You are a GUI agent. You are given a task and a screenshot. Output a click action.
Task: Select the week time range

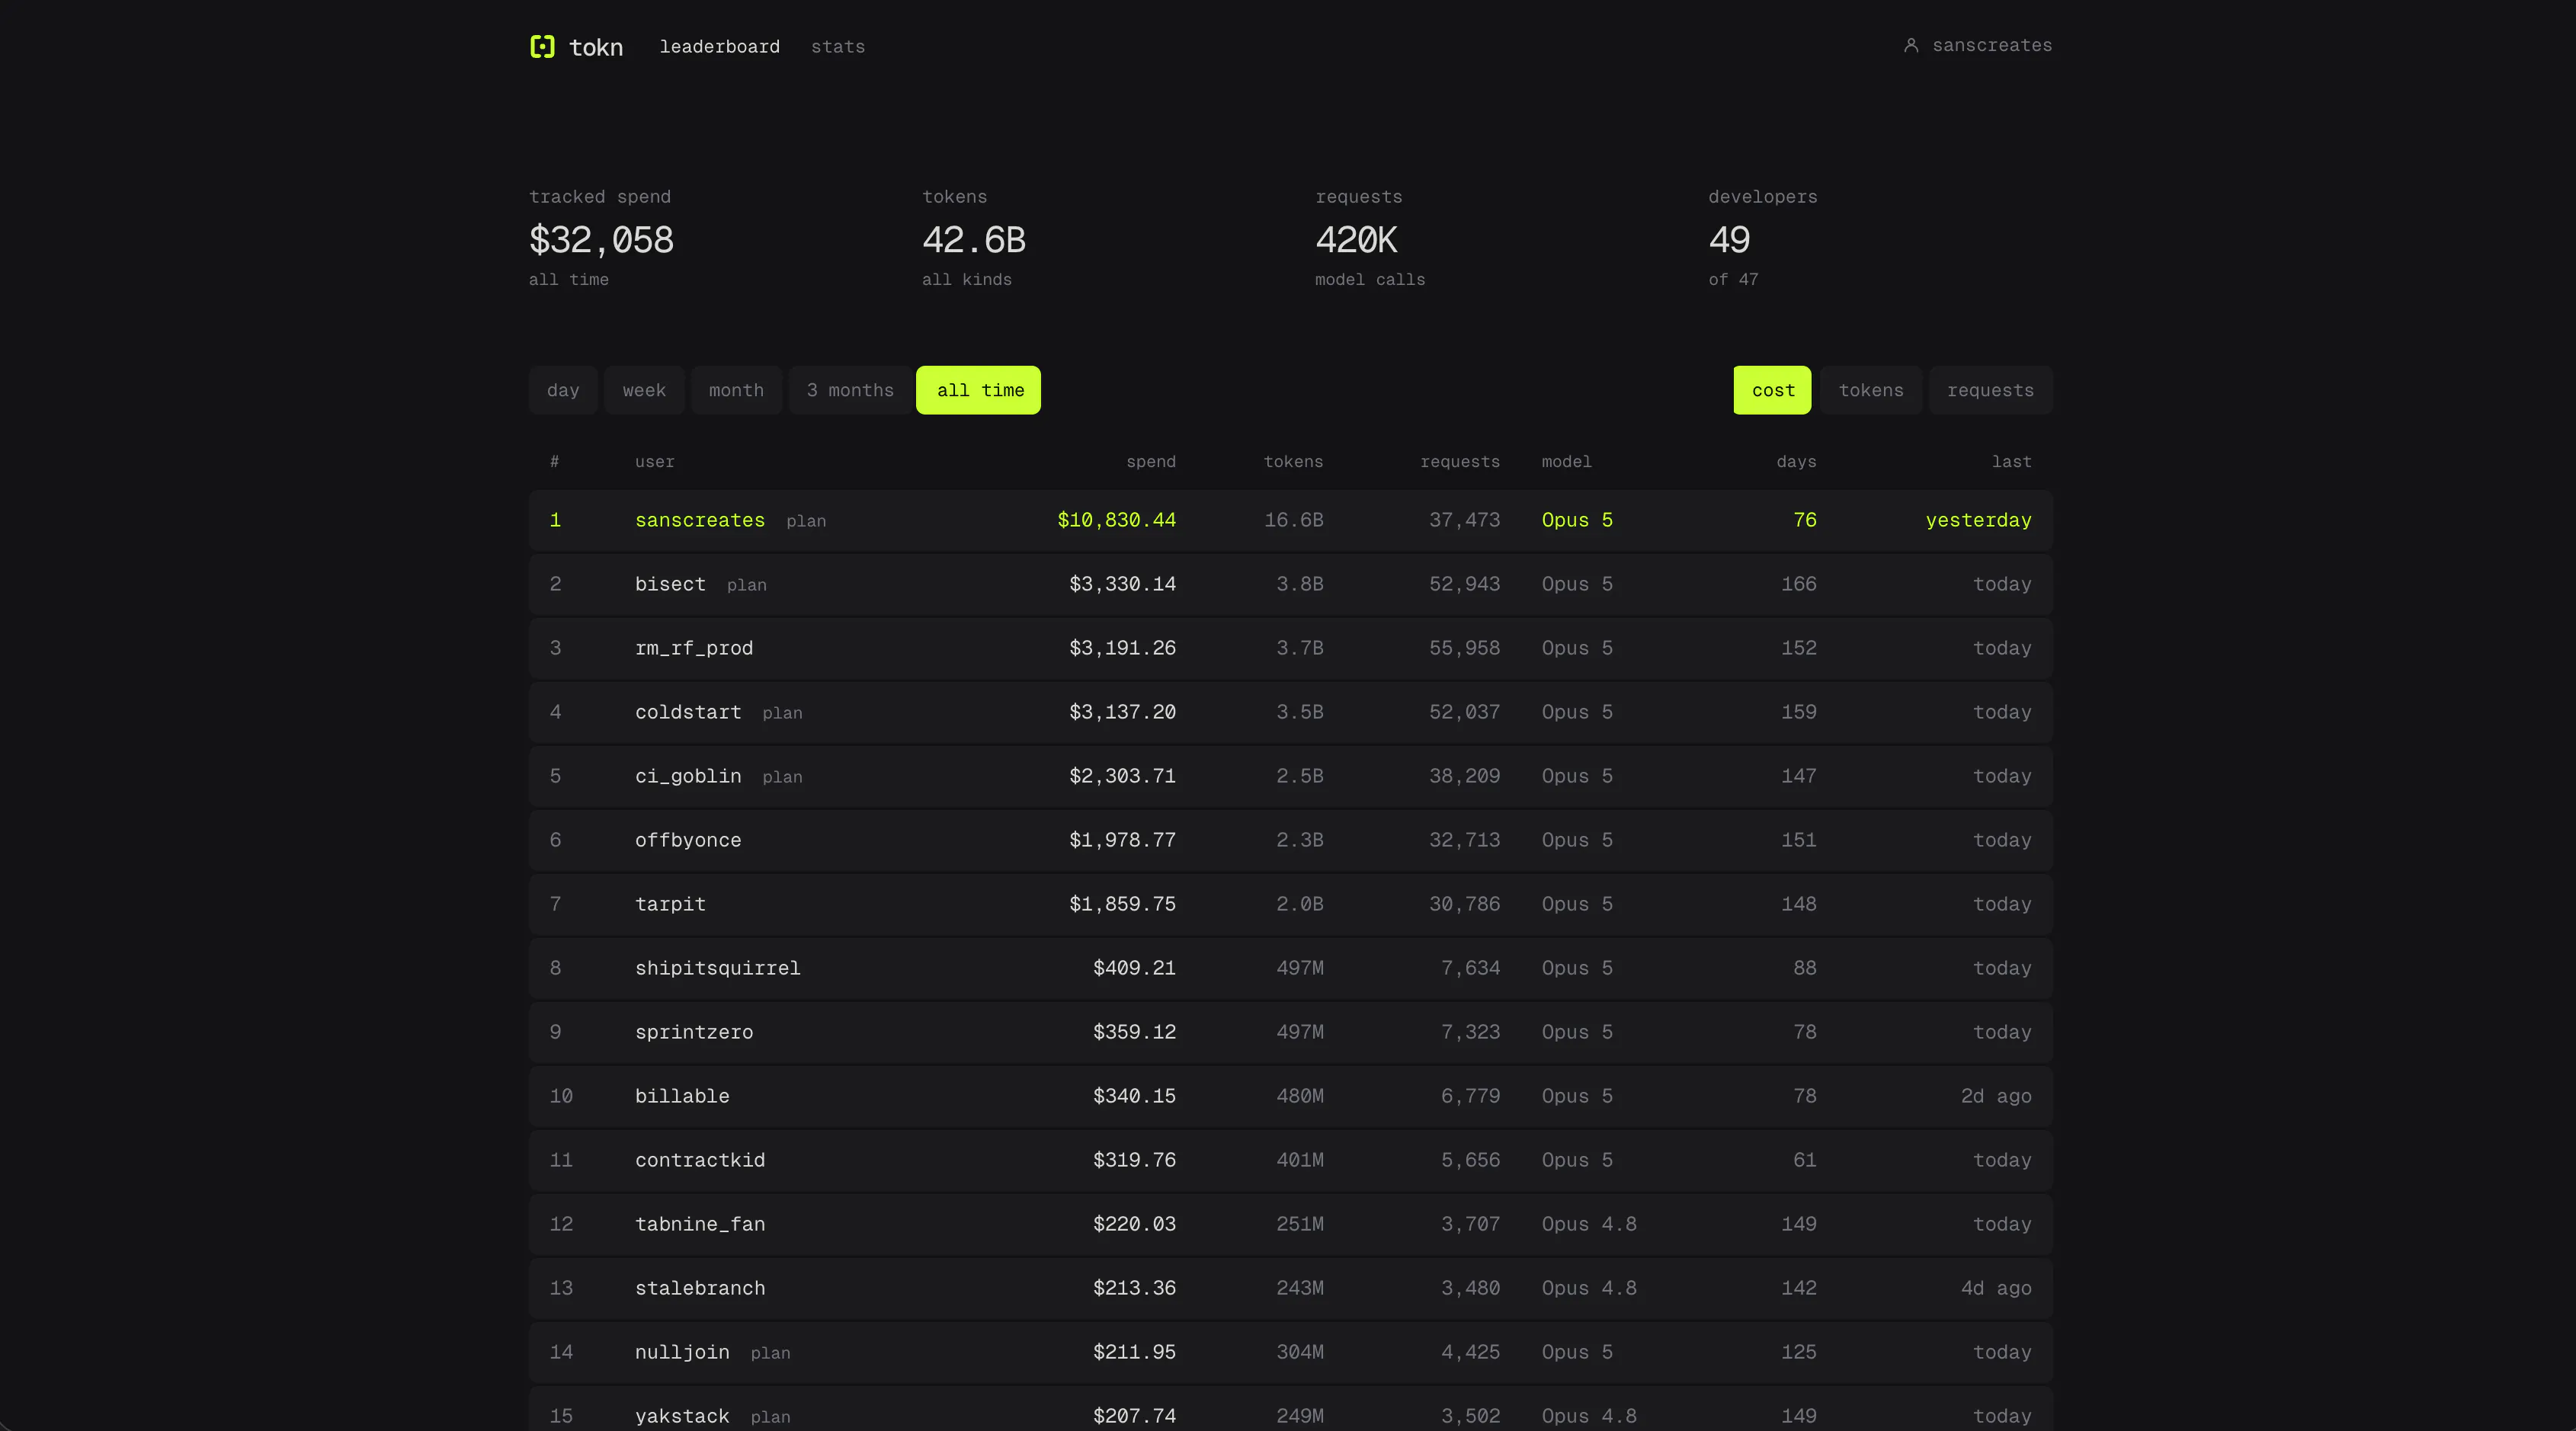tap(644, 390)
